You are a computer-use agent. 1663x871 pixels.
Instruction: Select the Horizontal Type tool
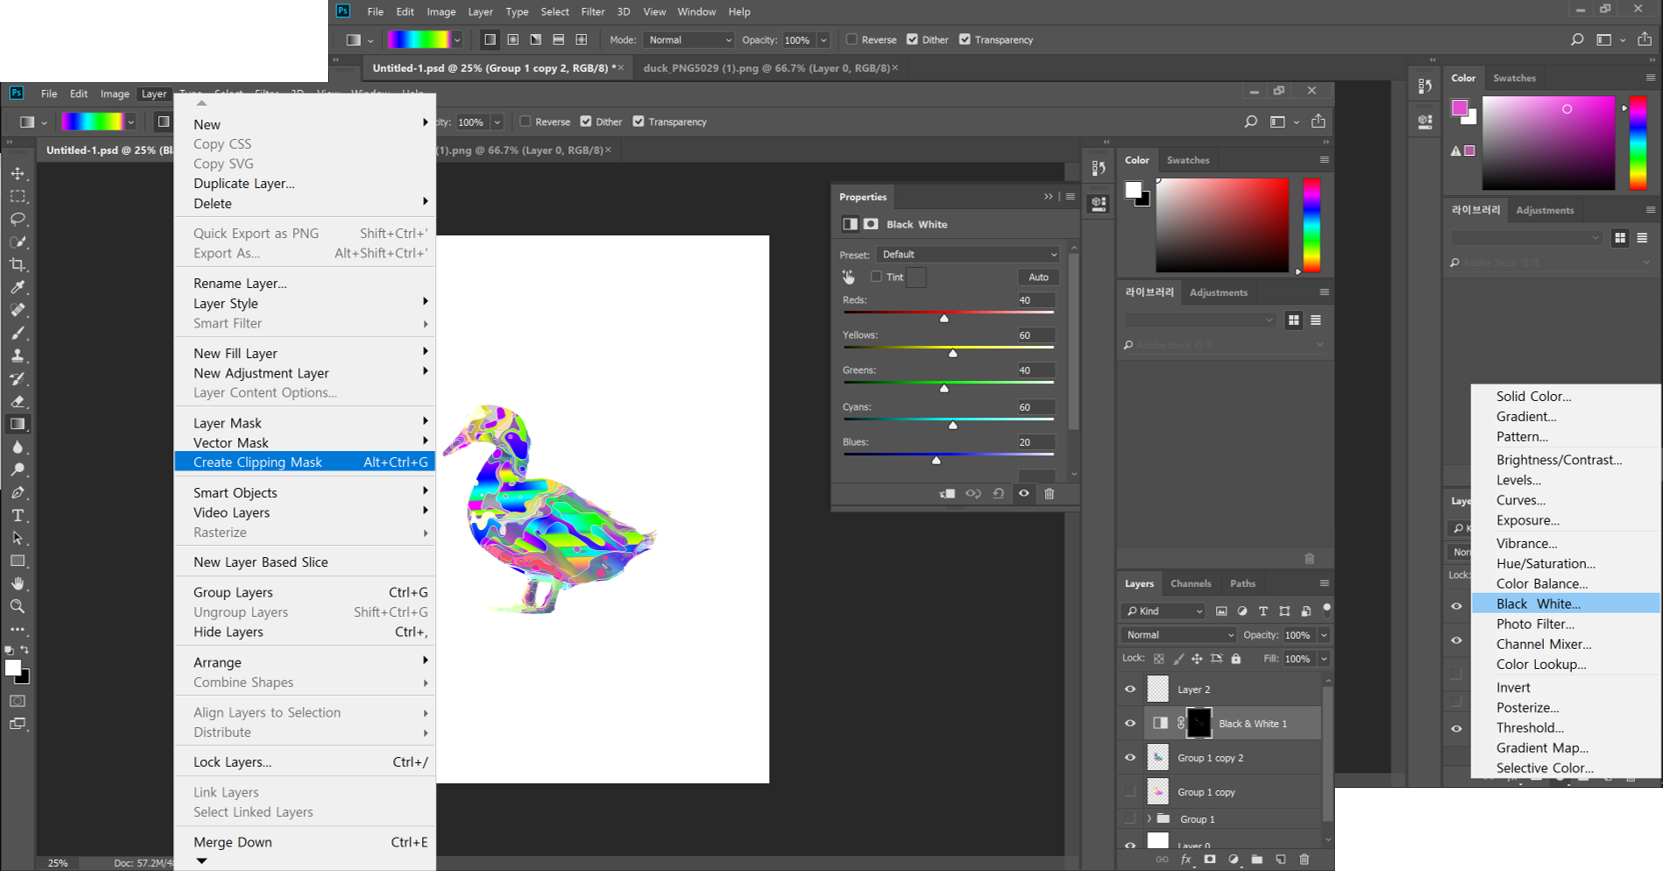(x=18, y=515)
